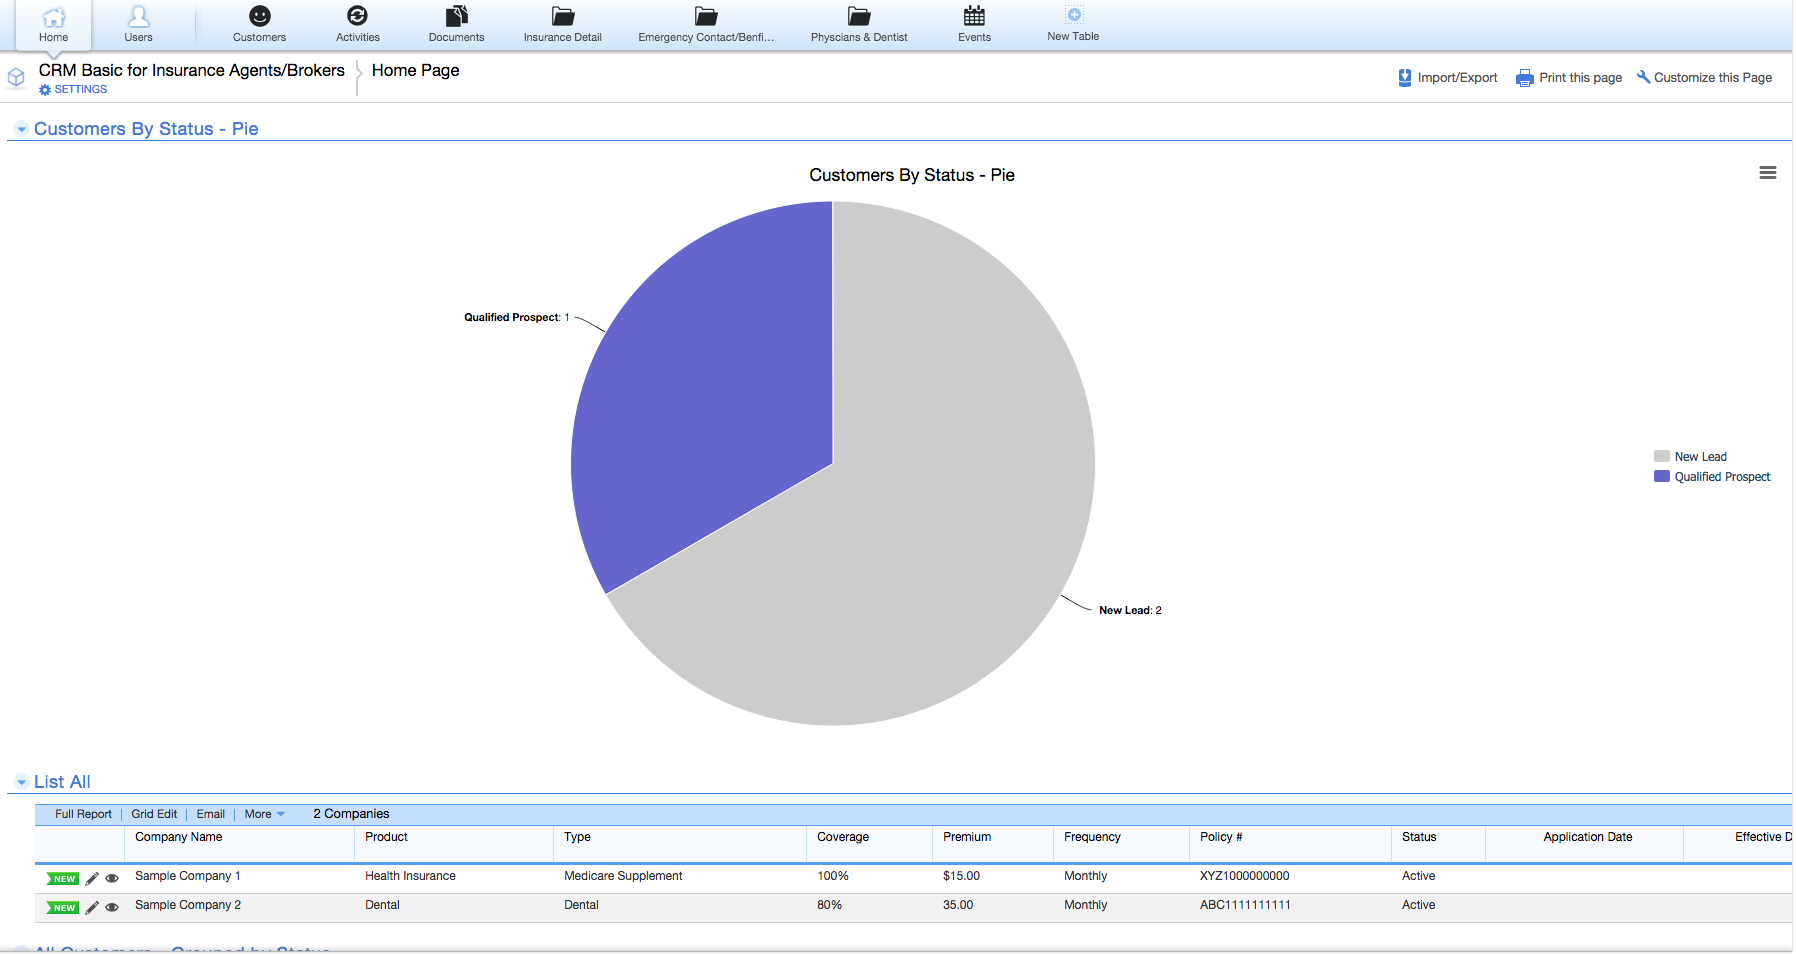Open the Documents table icon
Viewport: 1796px width, 954px height.
click(x=456, y=16)
